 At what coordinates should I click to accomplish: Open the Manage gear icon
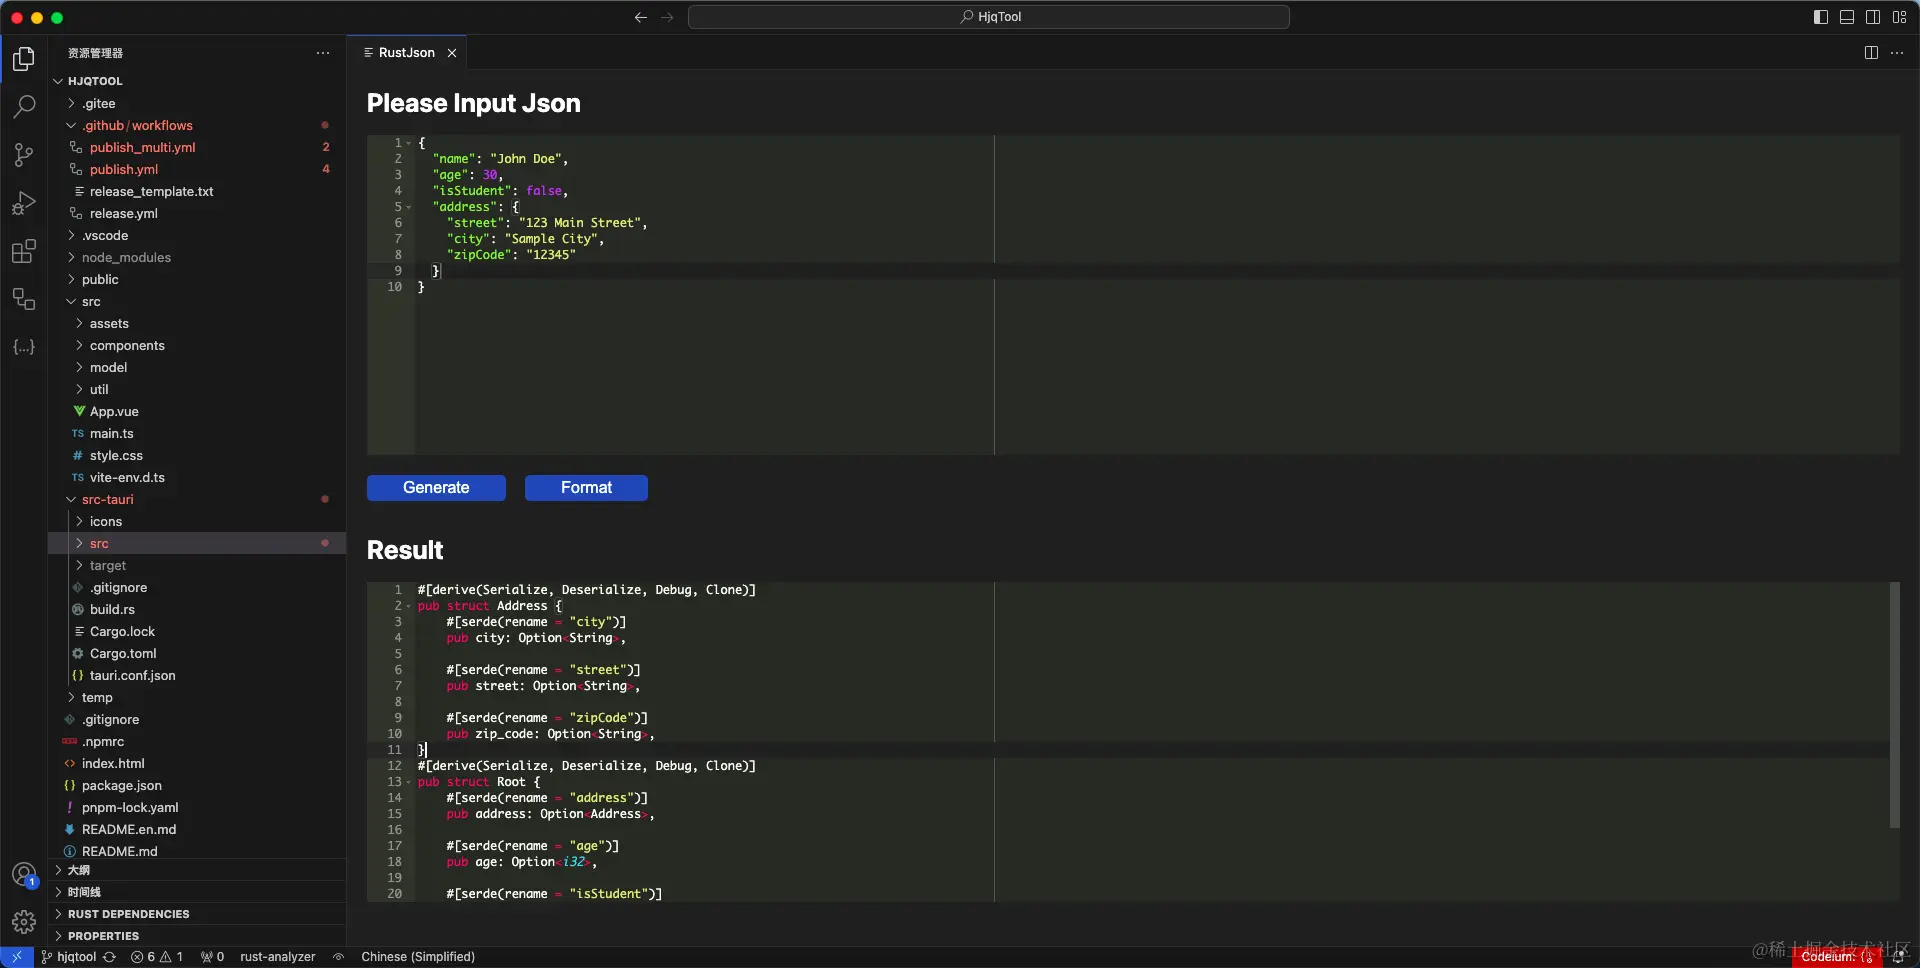[24, 922]
